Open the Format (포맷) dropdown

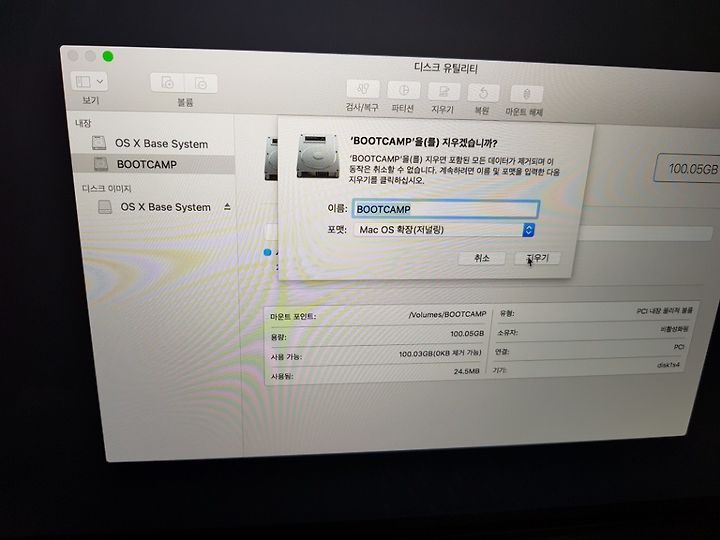444,230
